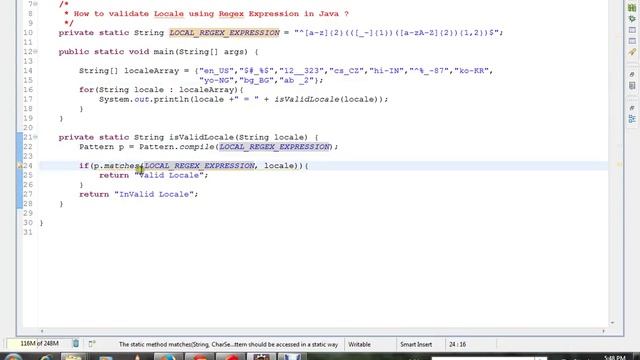Click the static method warning message

(x=228, y=344)
